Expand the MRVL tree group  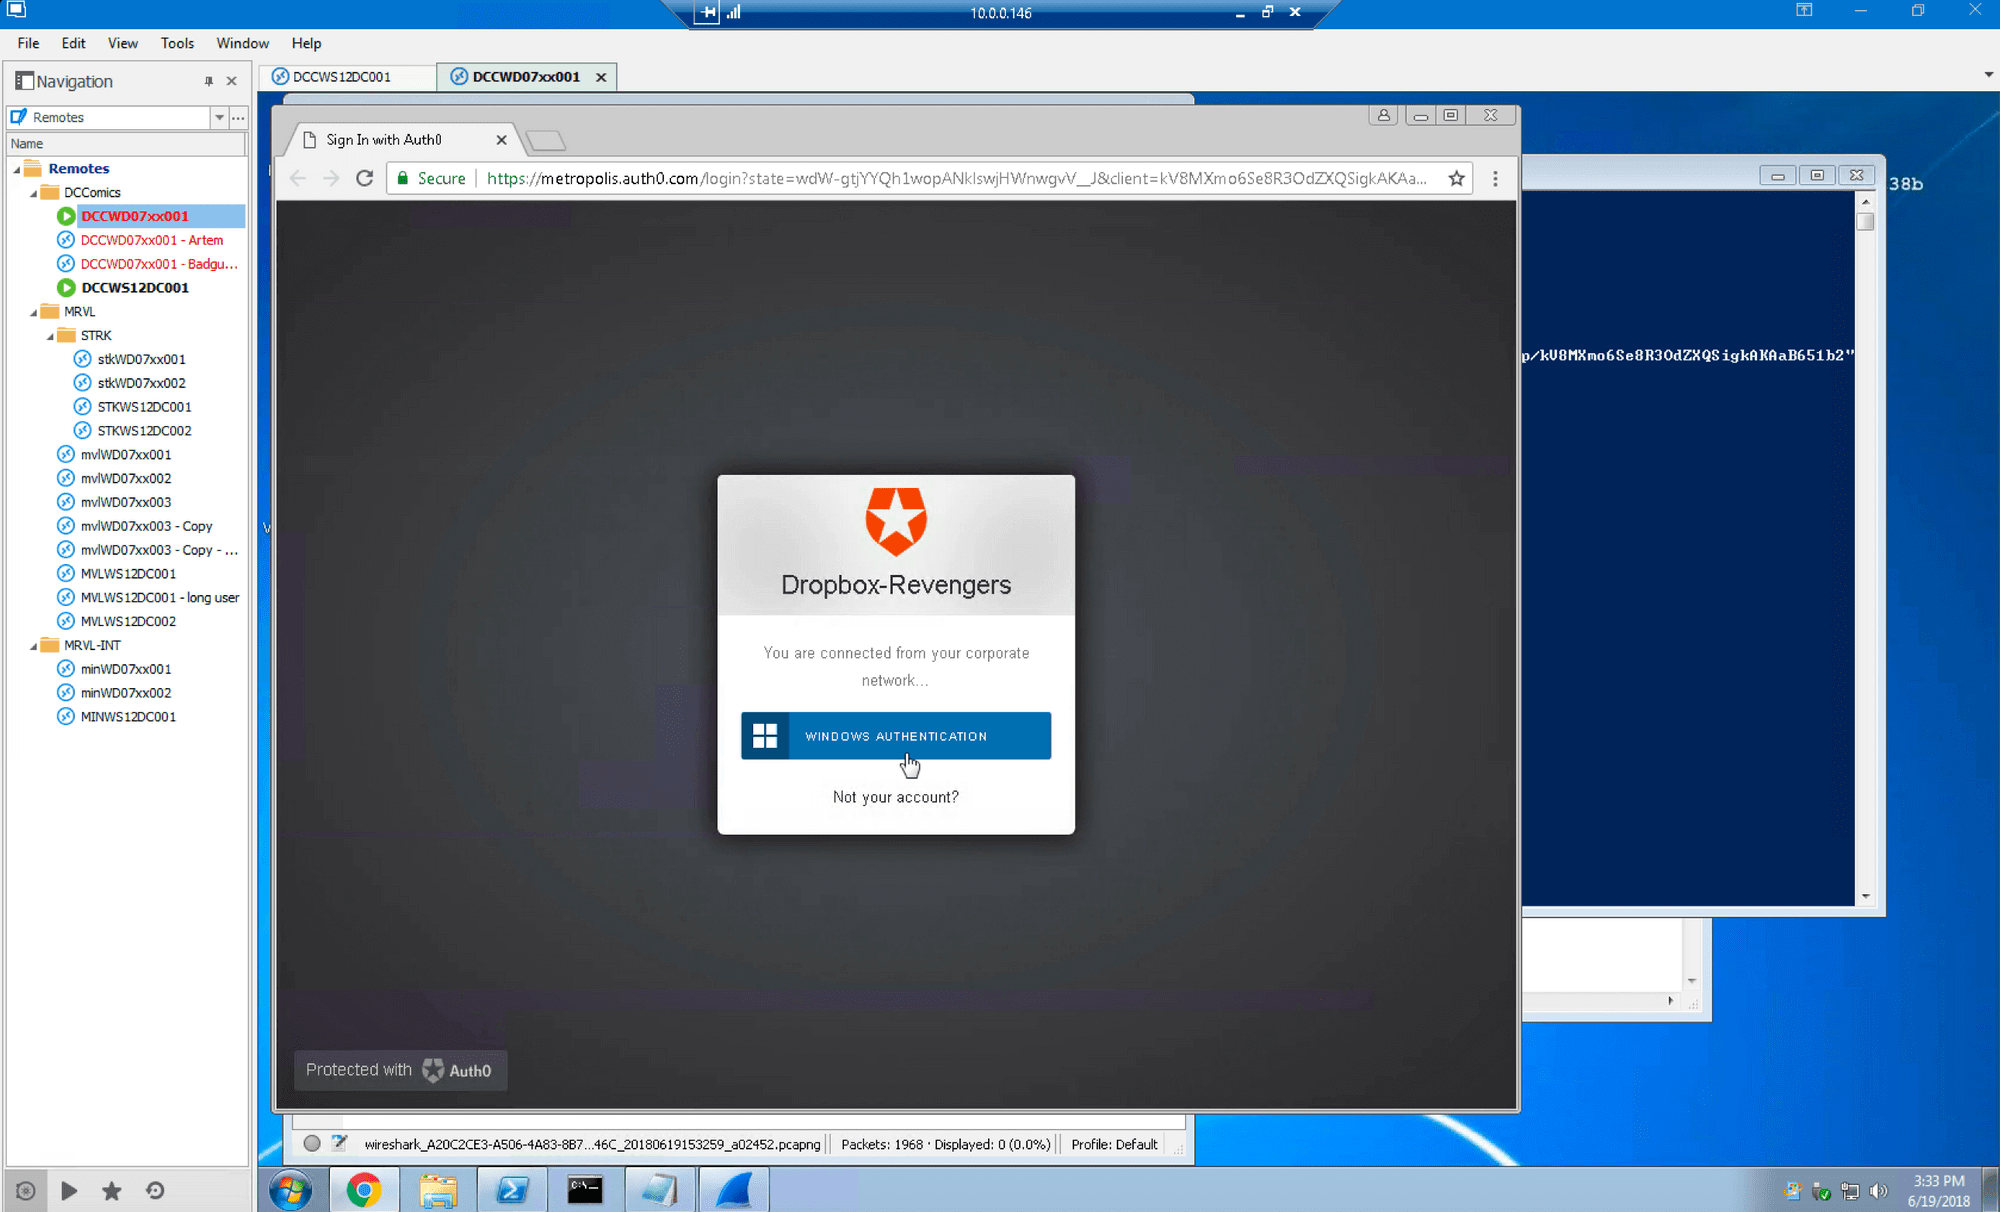tap(33, 312)
